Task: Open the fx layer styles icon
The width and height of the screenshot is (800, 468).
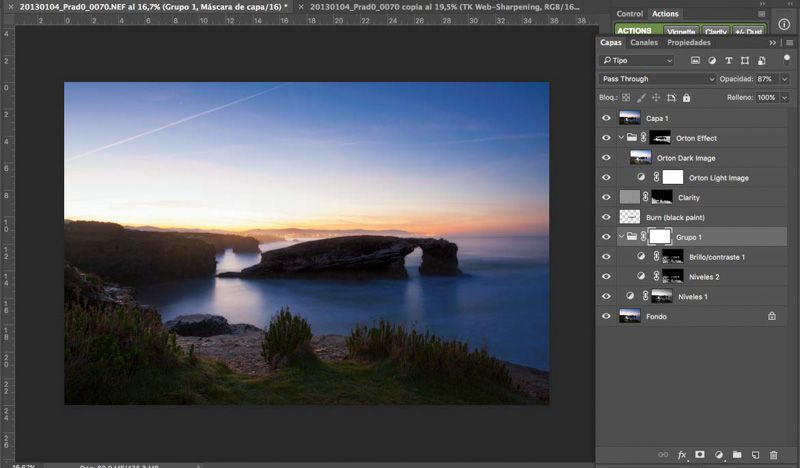Action: tap(682, 455)
